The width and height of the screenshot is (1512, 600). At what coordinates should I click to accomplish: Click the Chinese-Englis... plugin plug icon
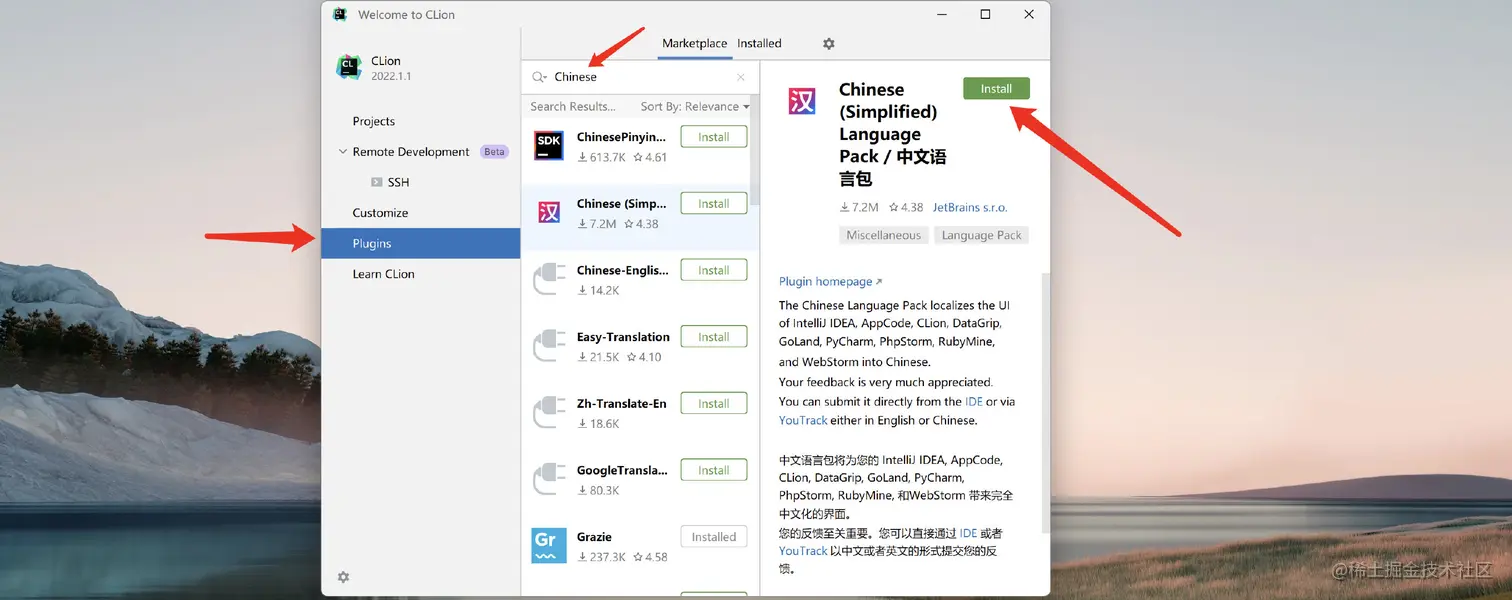pos(548,279)
